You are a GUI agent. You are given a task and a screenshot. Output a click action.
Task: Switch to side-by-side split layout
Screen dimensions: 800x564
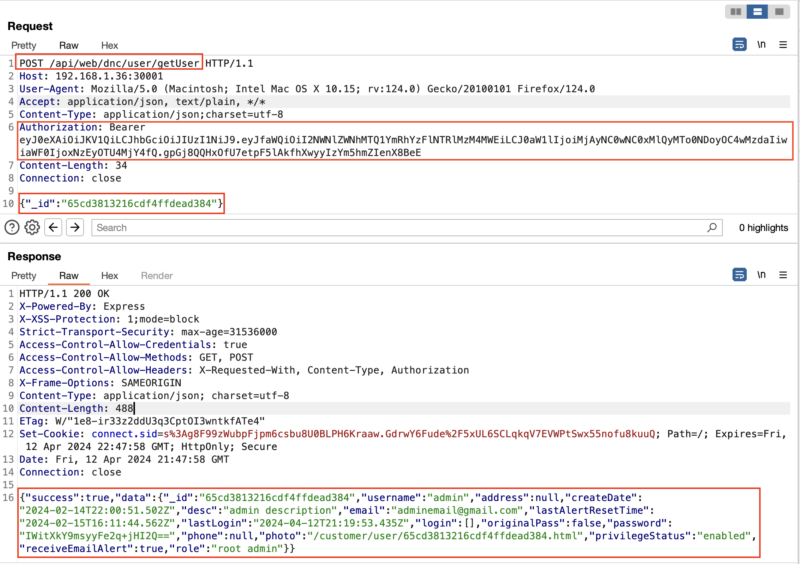click(737, 12)
